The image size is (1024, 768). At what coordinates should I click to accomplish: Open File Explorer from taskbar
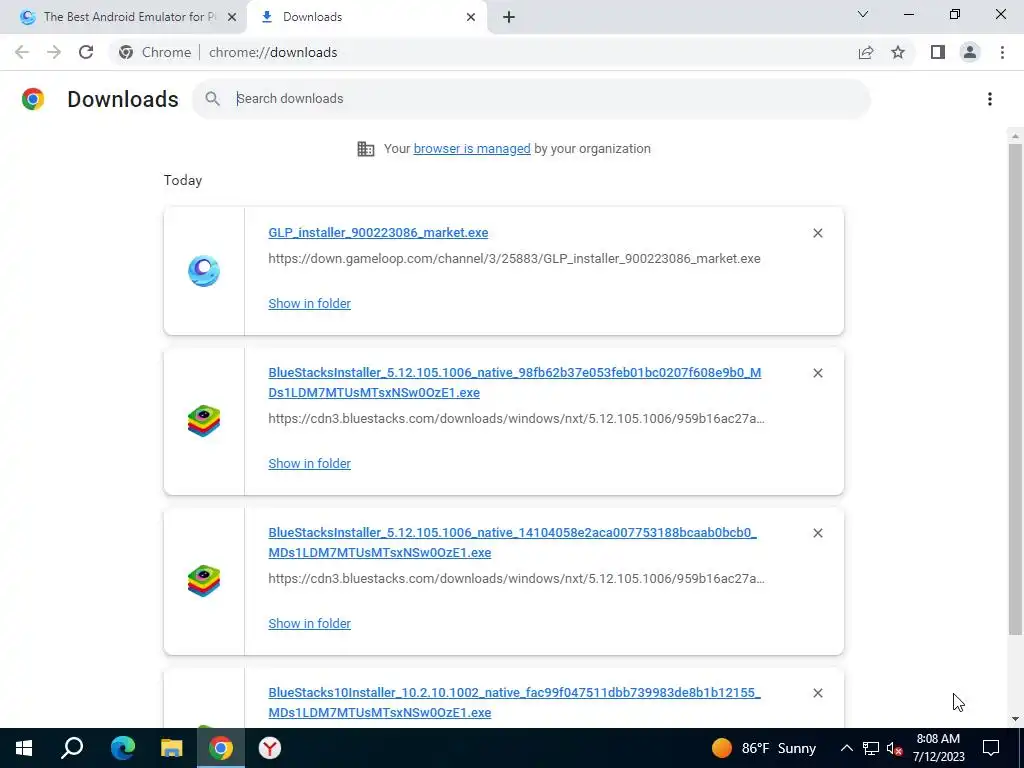(x=172, y=748)
